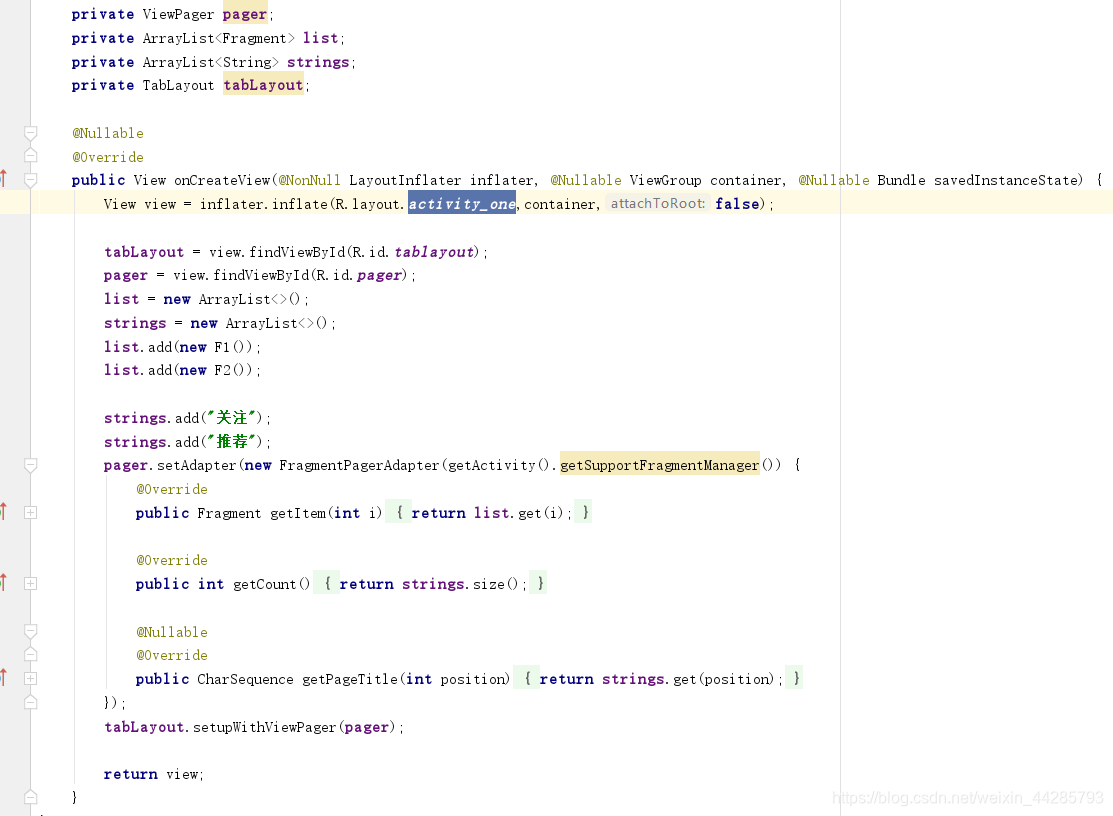This screenshot has width=1113, height=816.
Task: Expand the folded getPageTitle method
Action: (31, 678)
